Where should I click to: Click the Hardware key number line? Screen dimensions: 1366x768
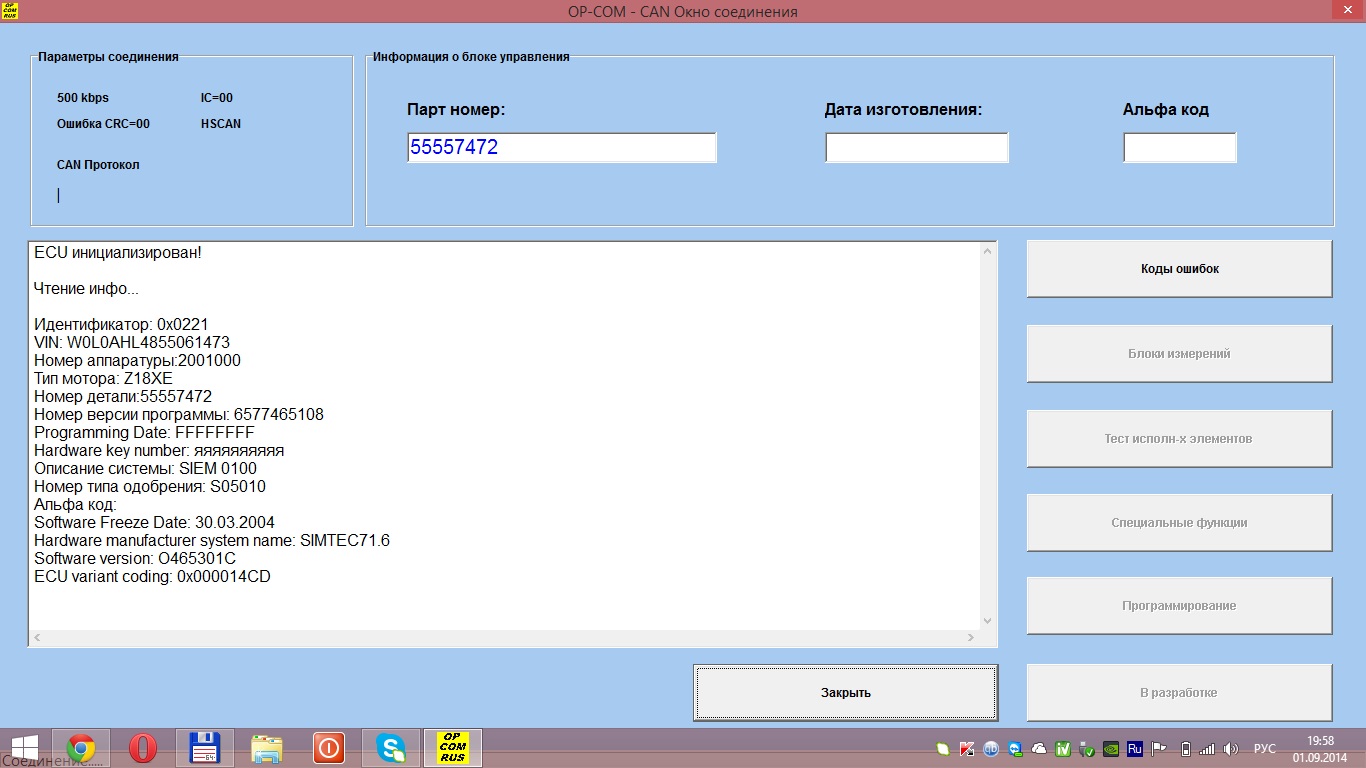click(x=159, y=450)
